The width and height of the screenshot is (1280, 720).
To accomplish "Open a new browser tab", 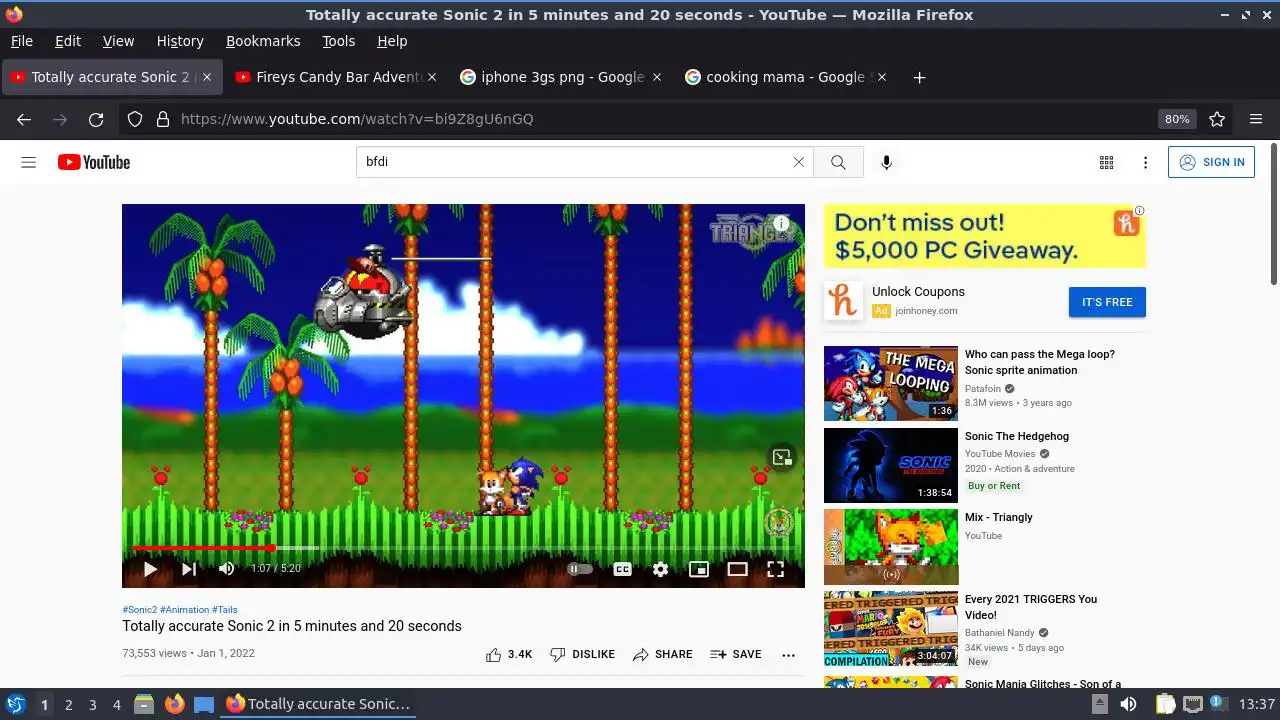I will coord(919,77).
